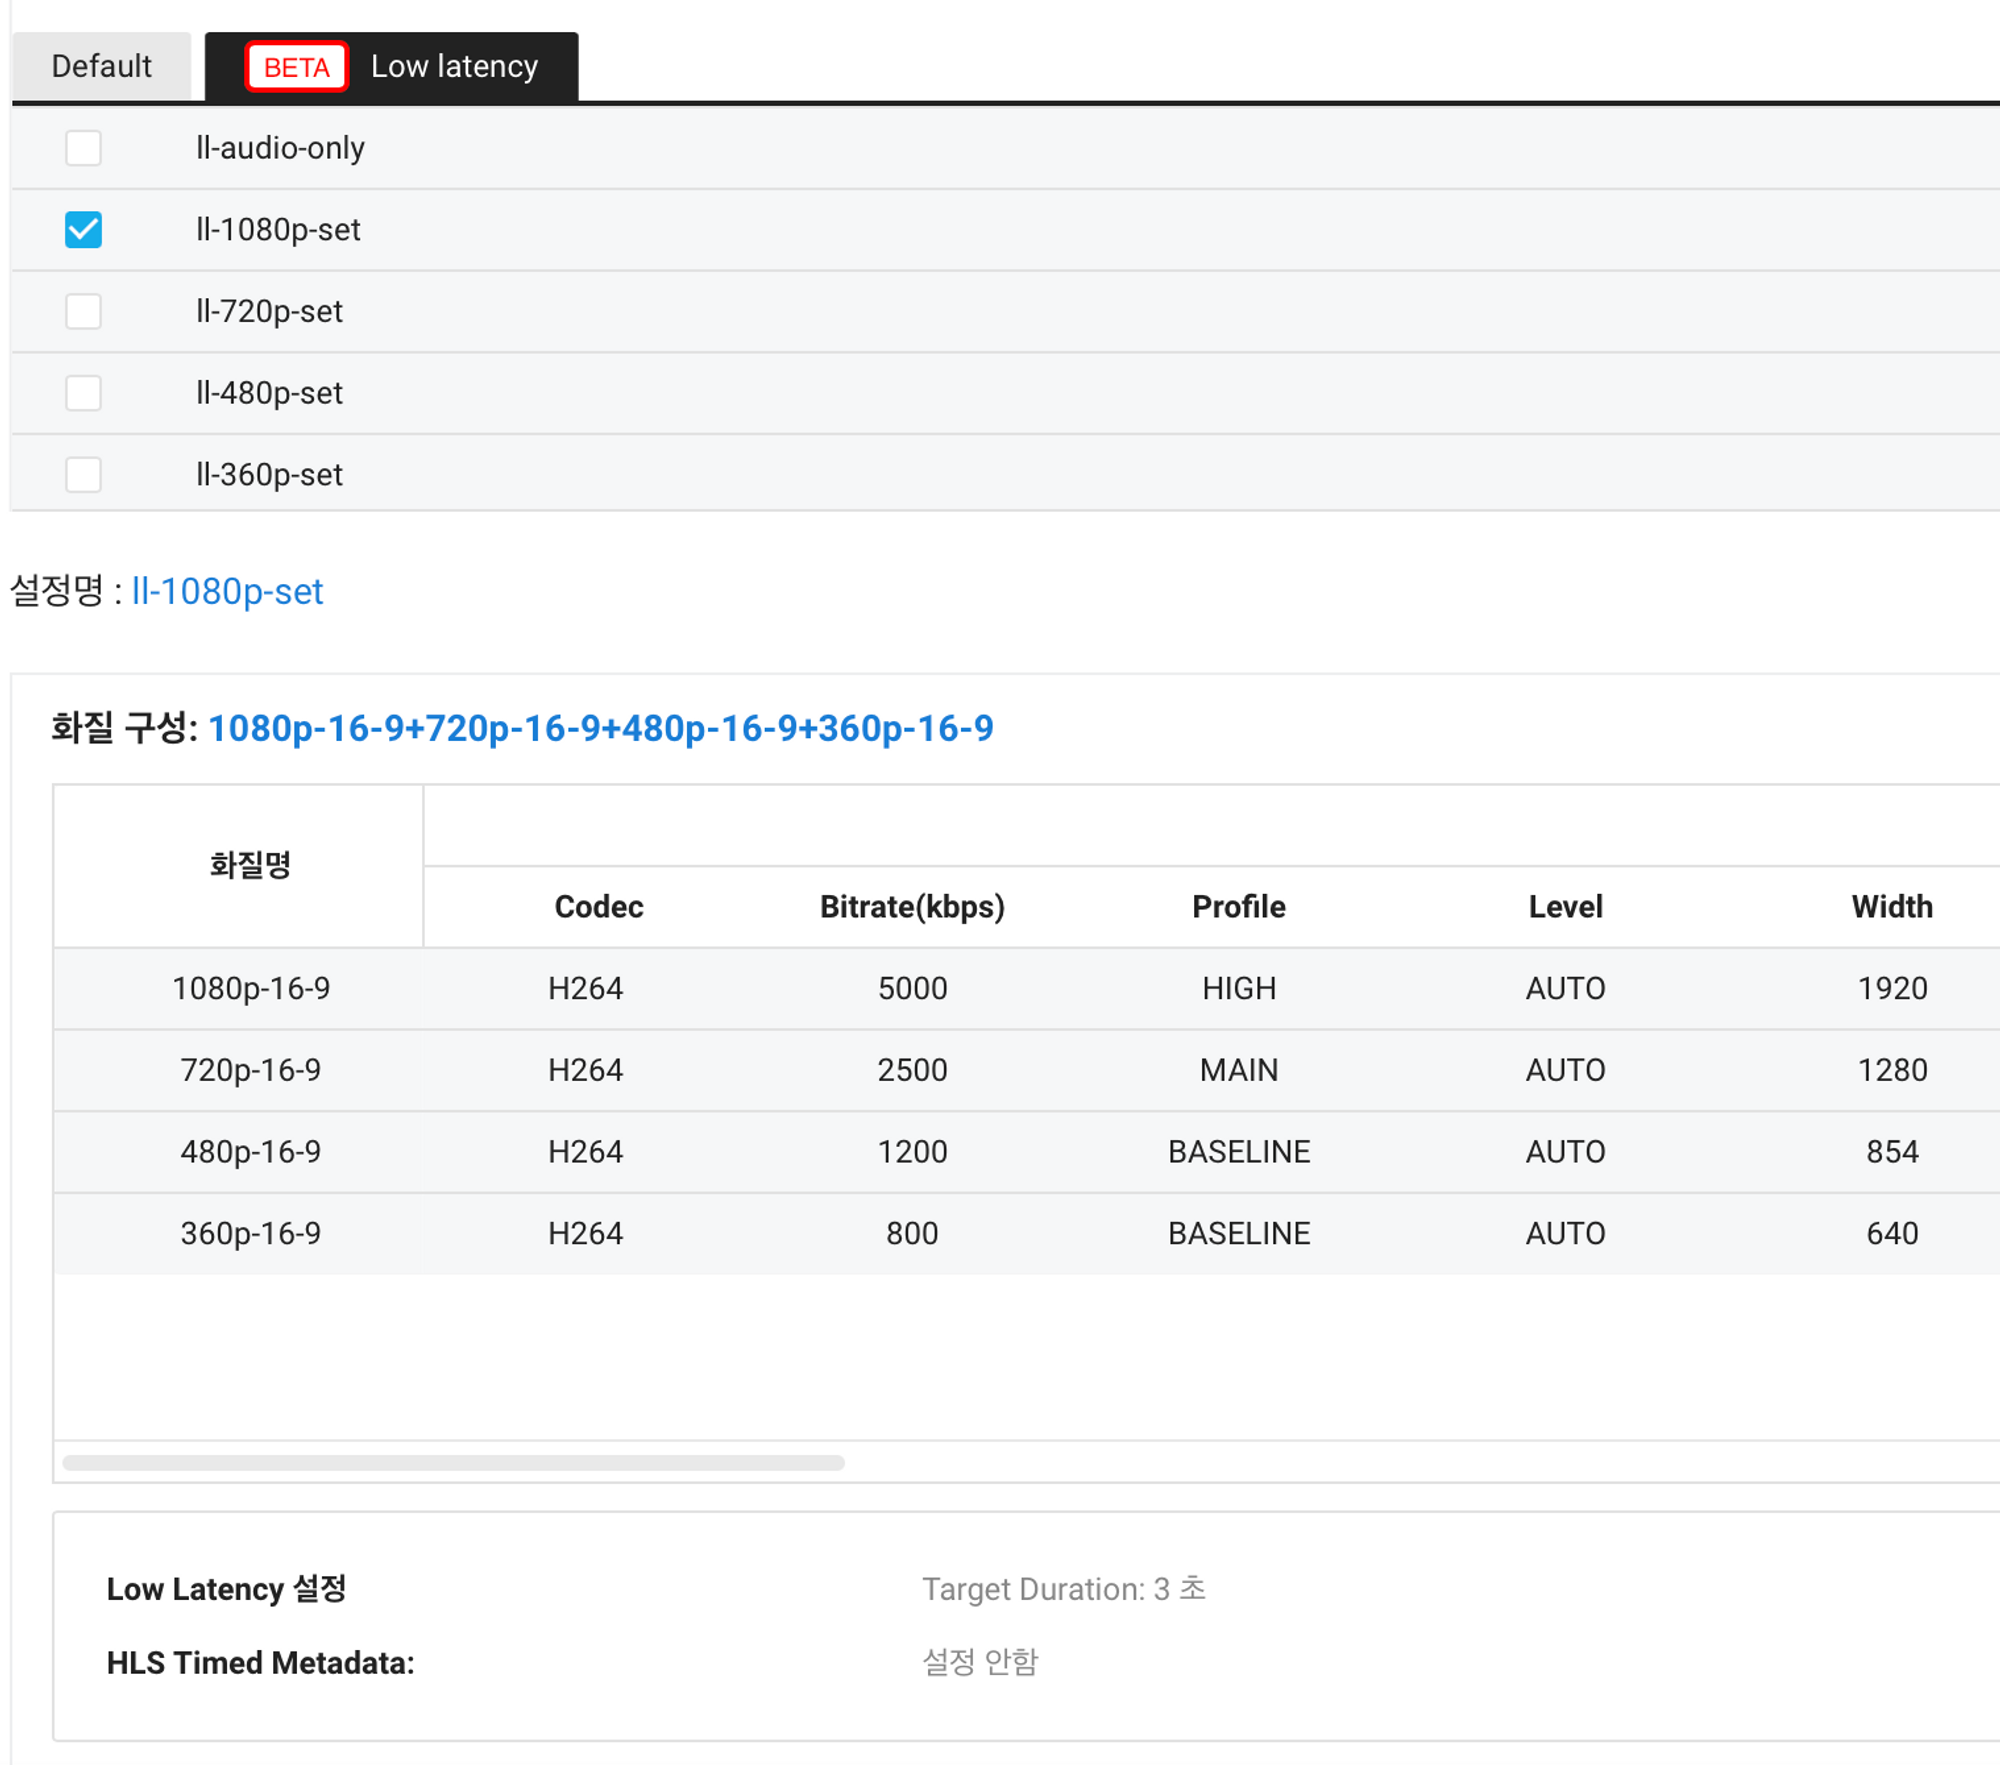Uncheck the ll-1080p-set checkbox

[x=83, y=230]
